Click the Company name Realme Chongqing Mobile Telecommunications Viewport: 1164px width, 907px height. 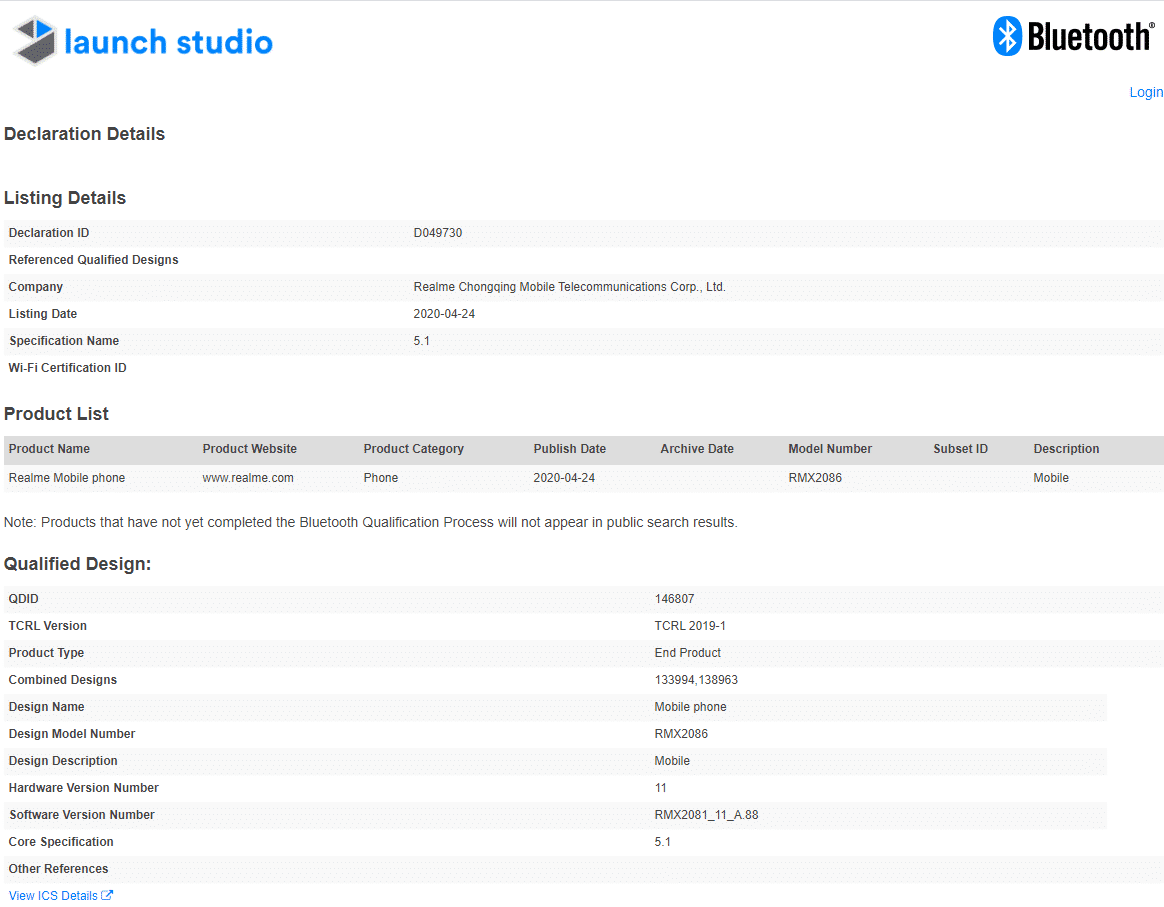(x=571, y=286)
